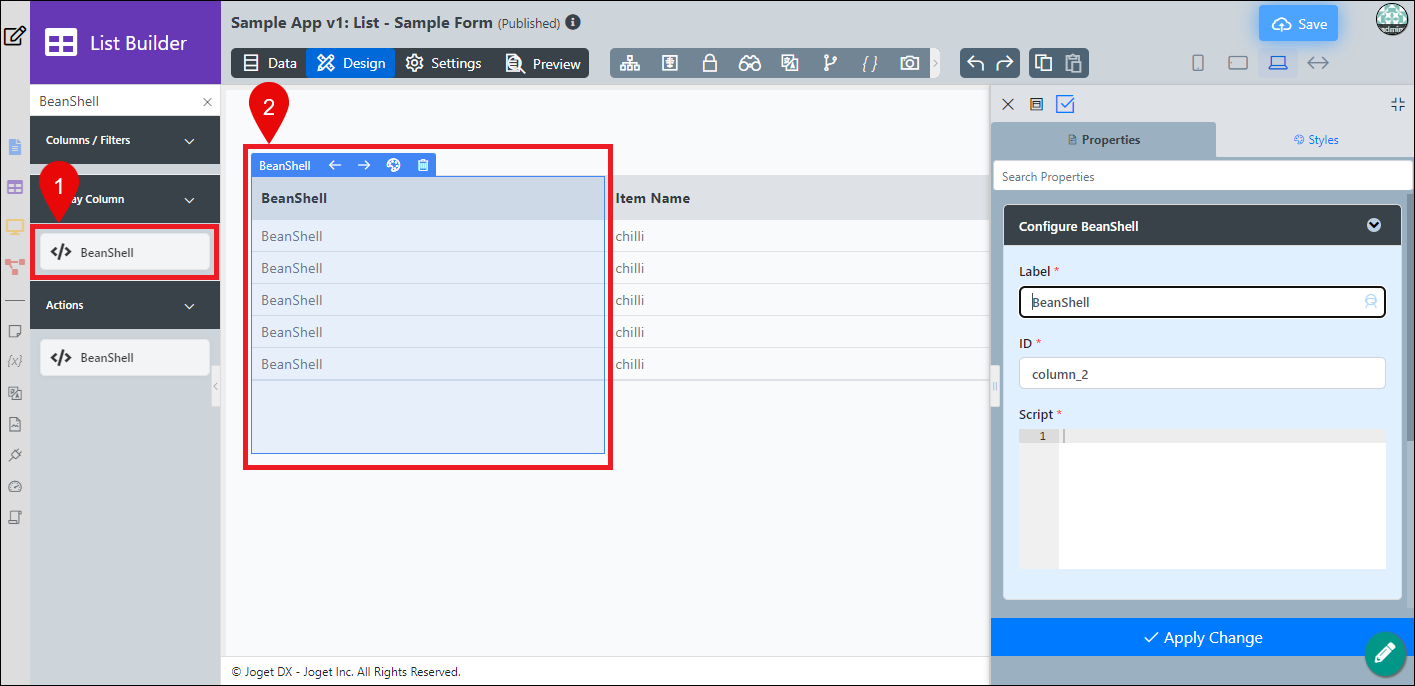Open the gauge performance sidebar icon
The width and height of the screenshot is (1415, 686).
[14, 487]
